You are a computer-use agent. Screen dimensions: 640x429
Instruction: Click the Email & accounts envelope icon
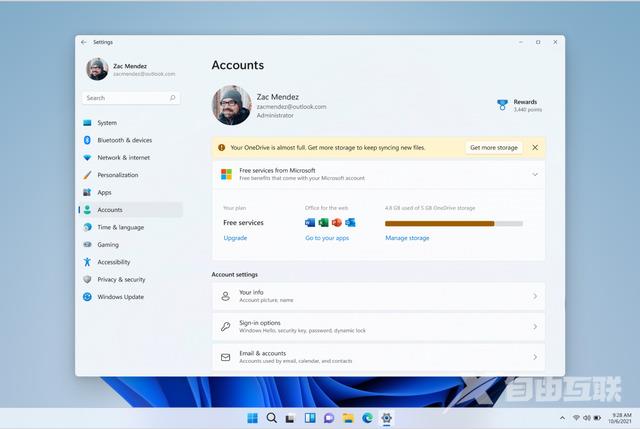click(x=225, y=357)
